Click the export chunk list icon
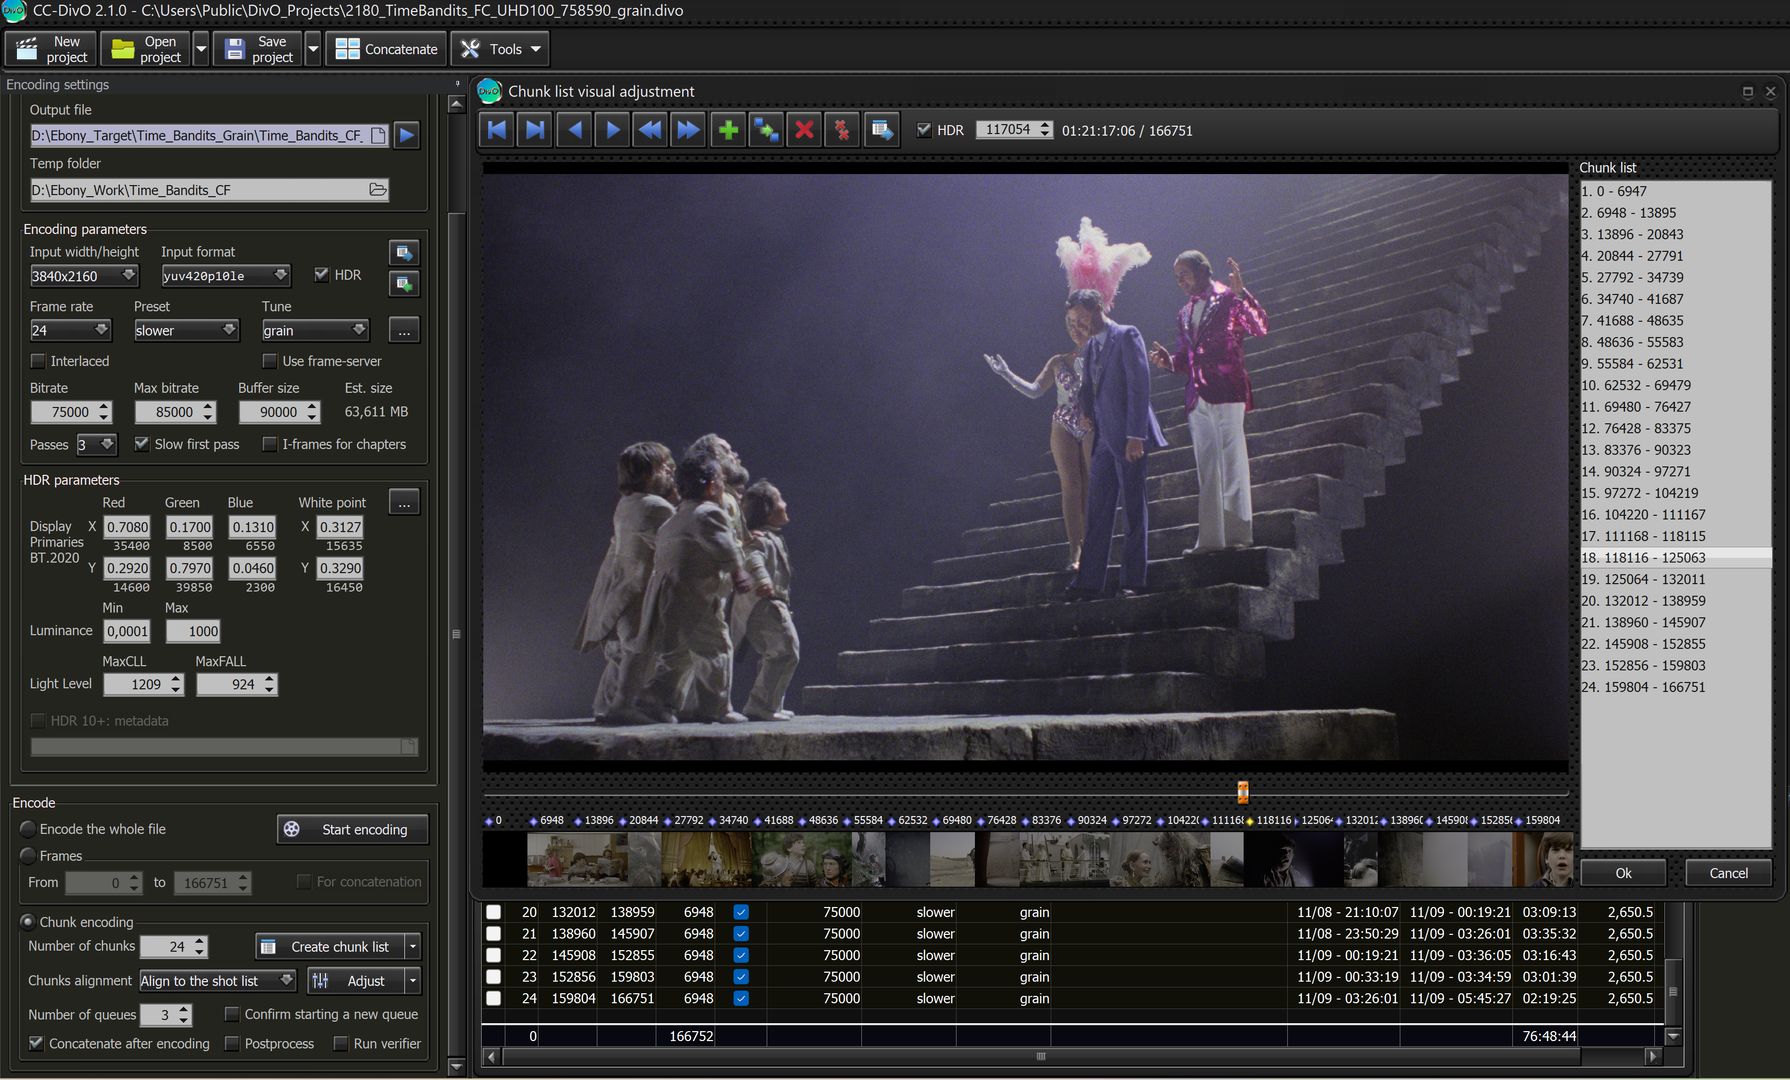 (x=881, y=130)
